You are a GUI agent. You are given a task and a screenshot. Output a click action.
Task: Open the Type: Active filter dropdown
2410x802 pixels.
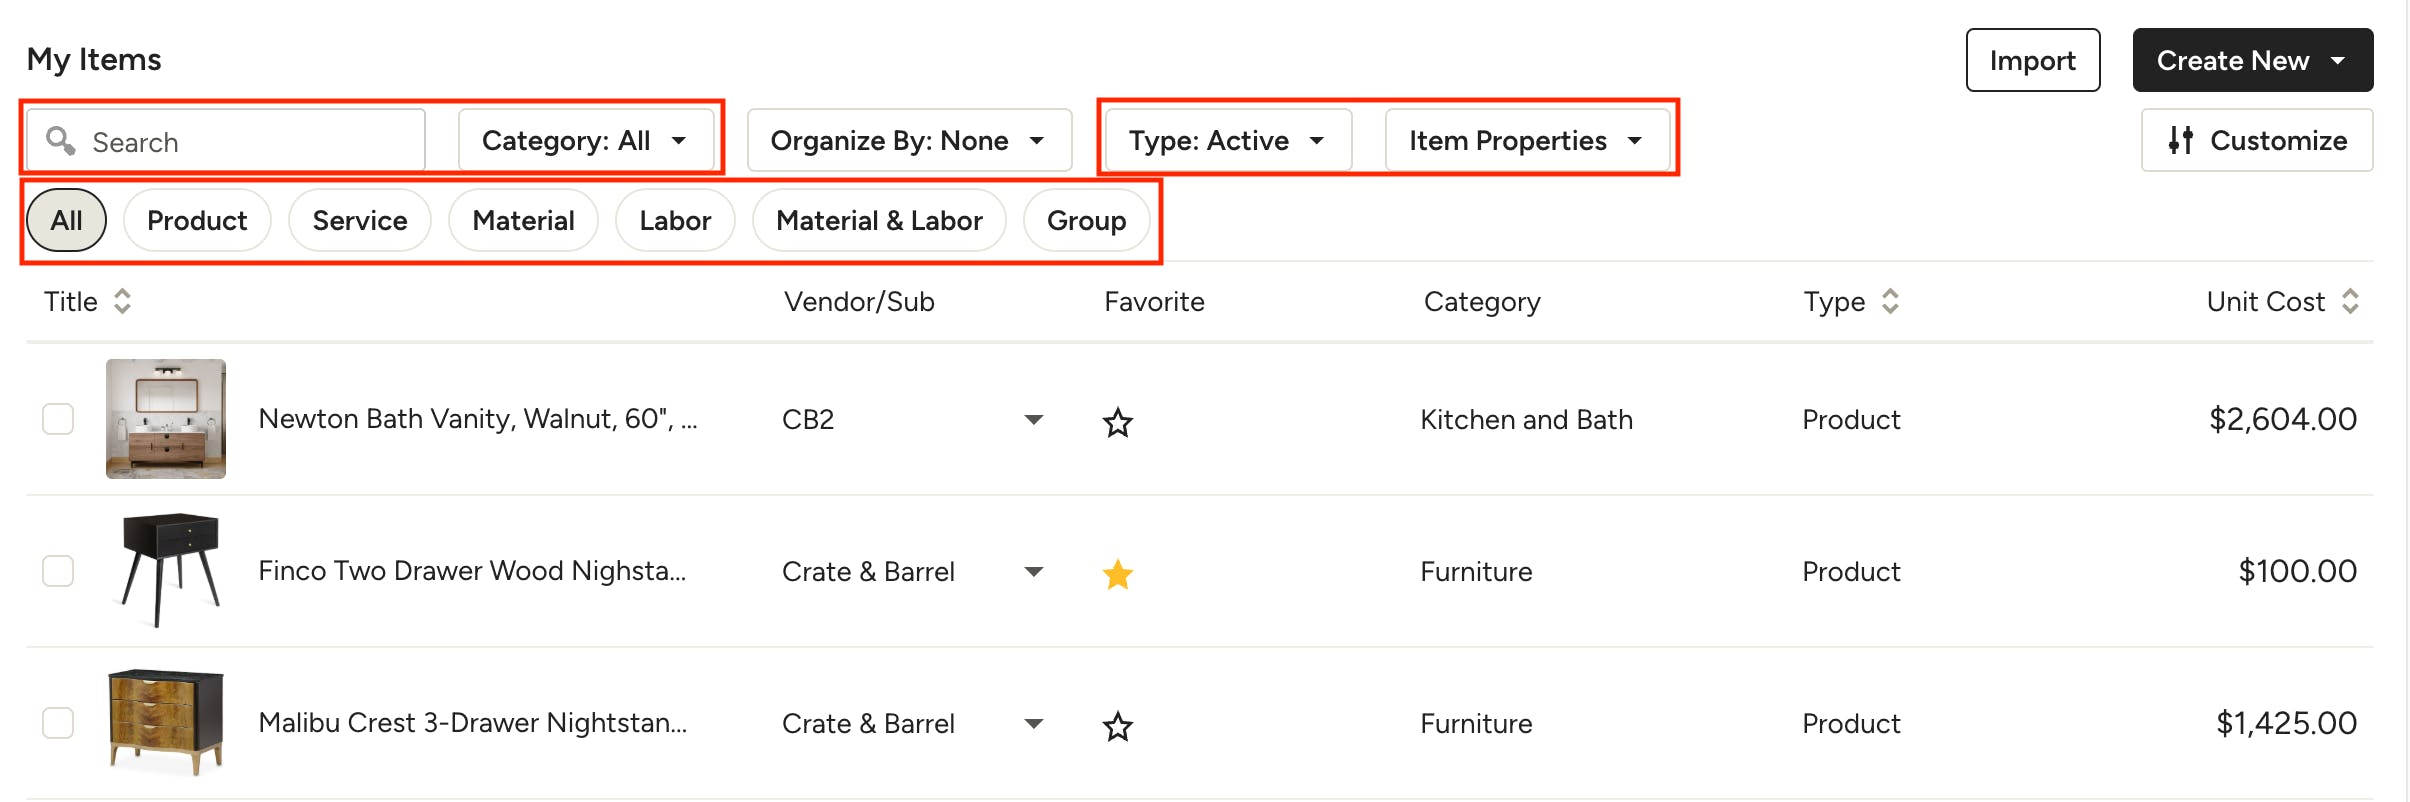click(1227, 141)
